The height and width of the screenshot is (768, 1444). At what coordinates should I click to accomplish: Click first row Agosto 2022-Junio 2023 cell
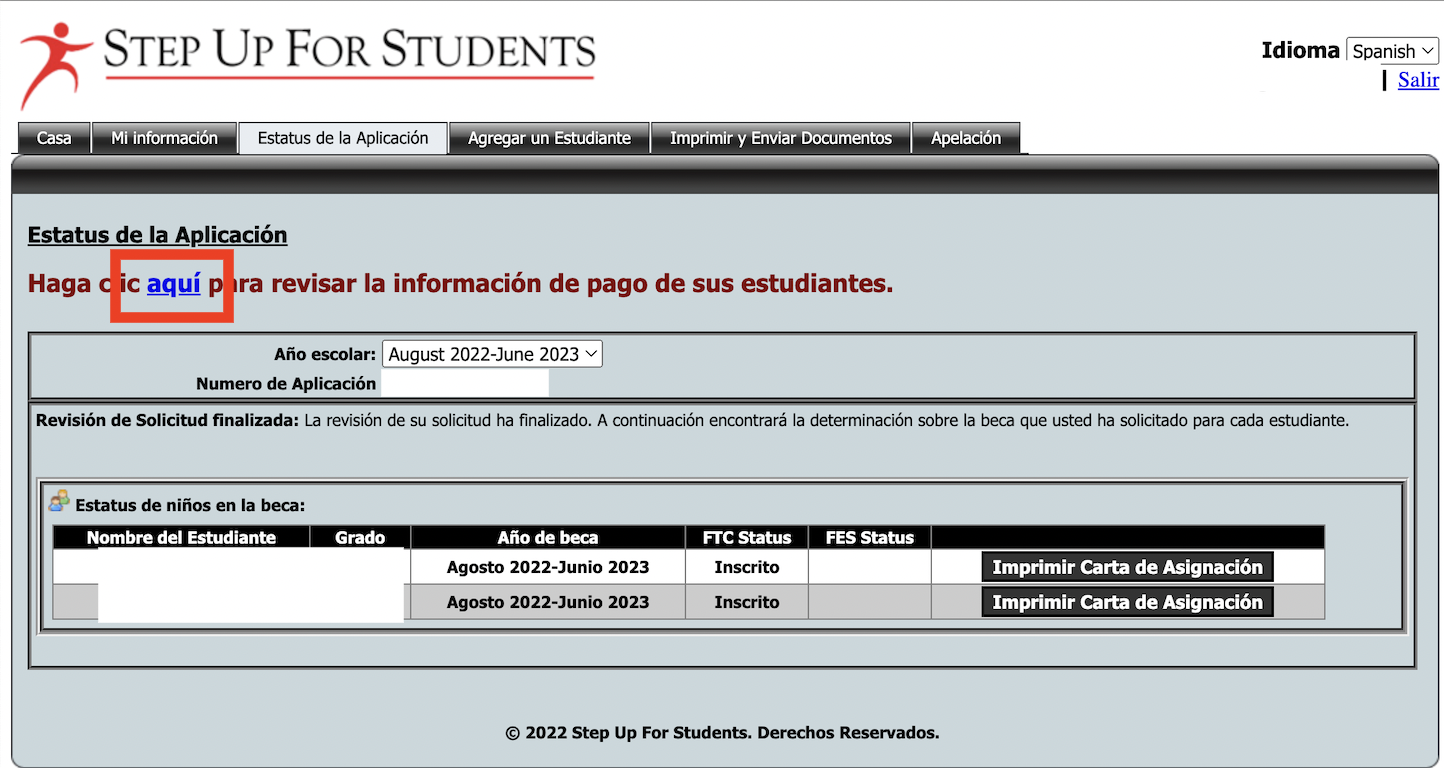(x=548, y=567)
